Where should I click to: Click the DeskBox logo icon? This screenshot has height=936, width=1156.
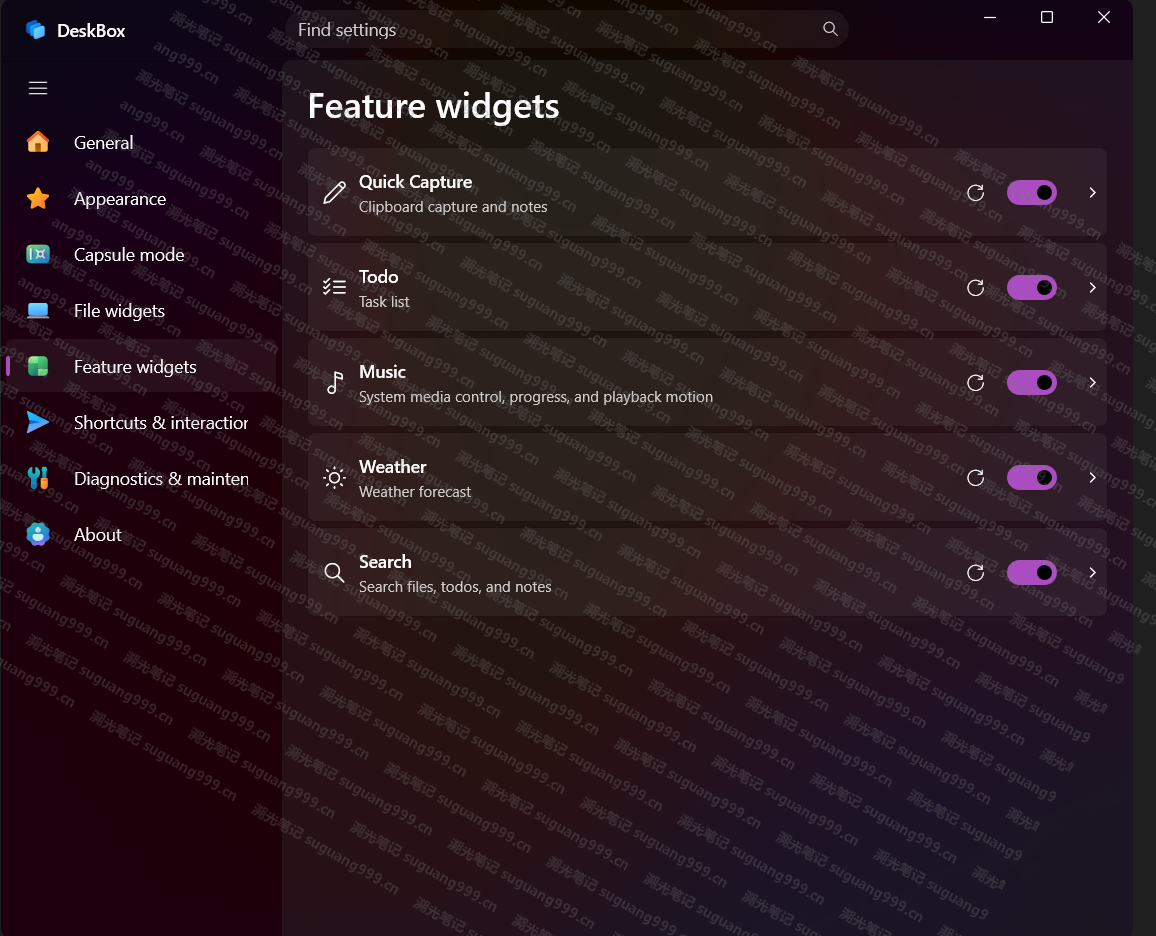[35, 29]
